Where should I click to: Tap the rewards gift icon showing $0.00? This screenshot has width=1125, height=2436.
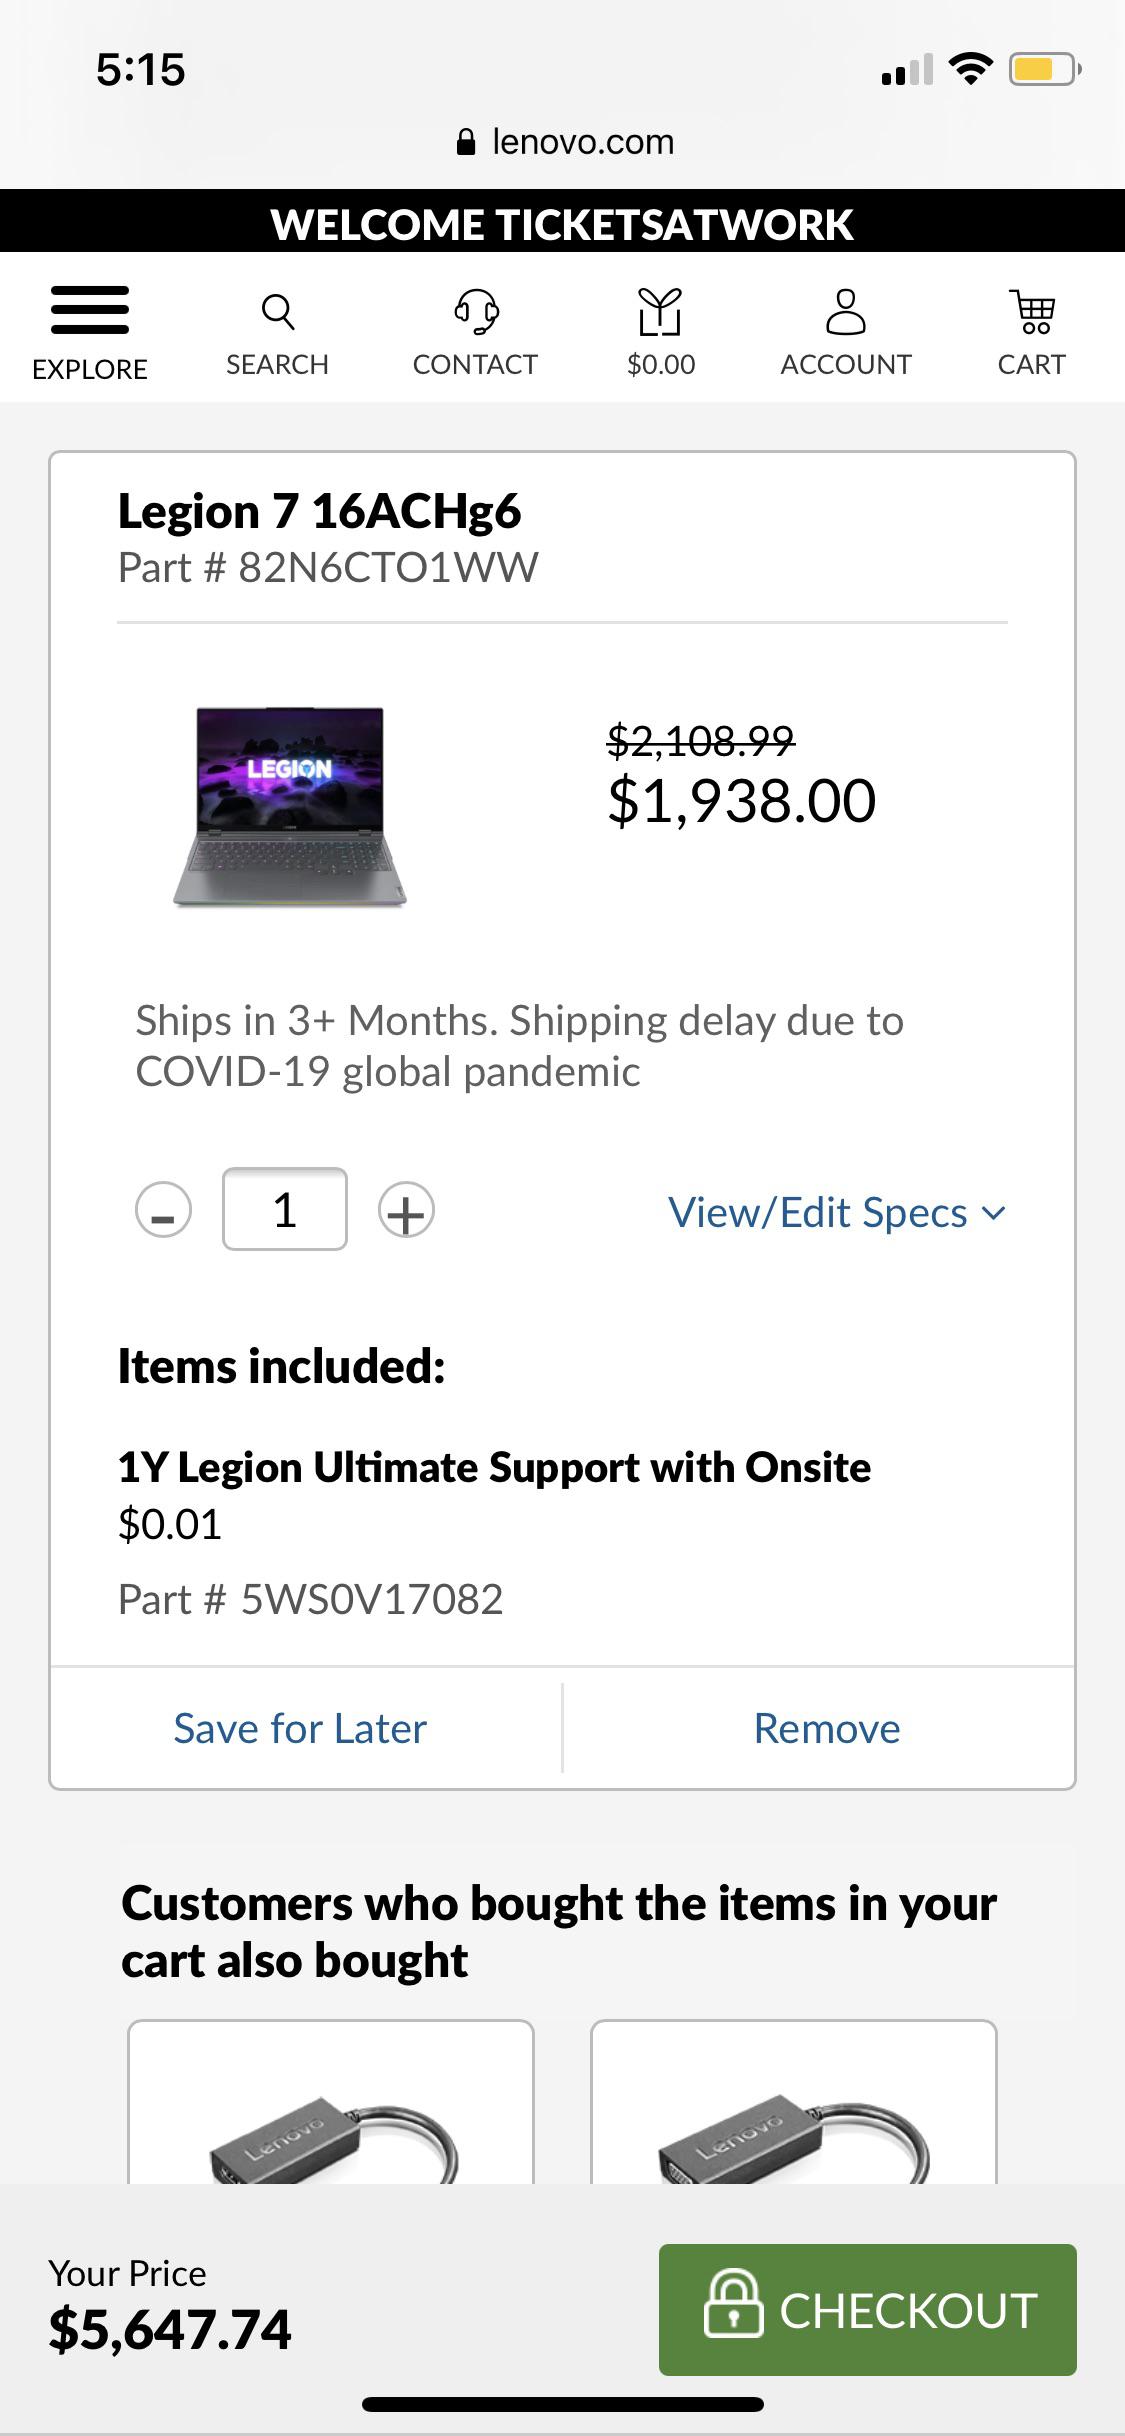pos(660,312)
